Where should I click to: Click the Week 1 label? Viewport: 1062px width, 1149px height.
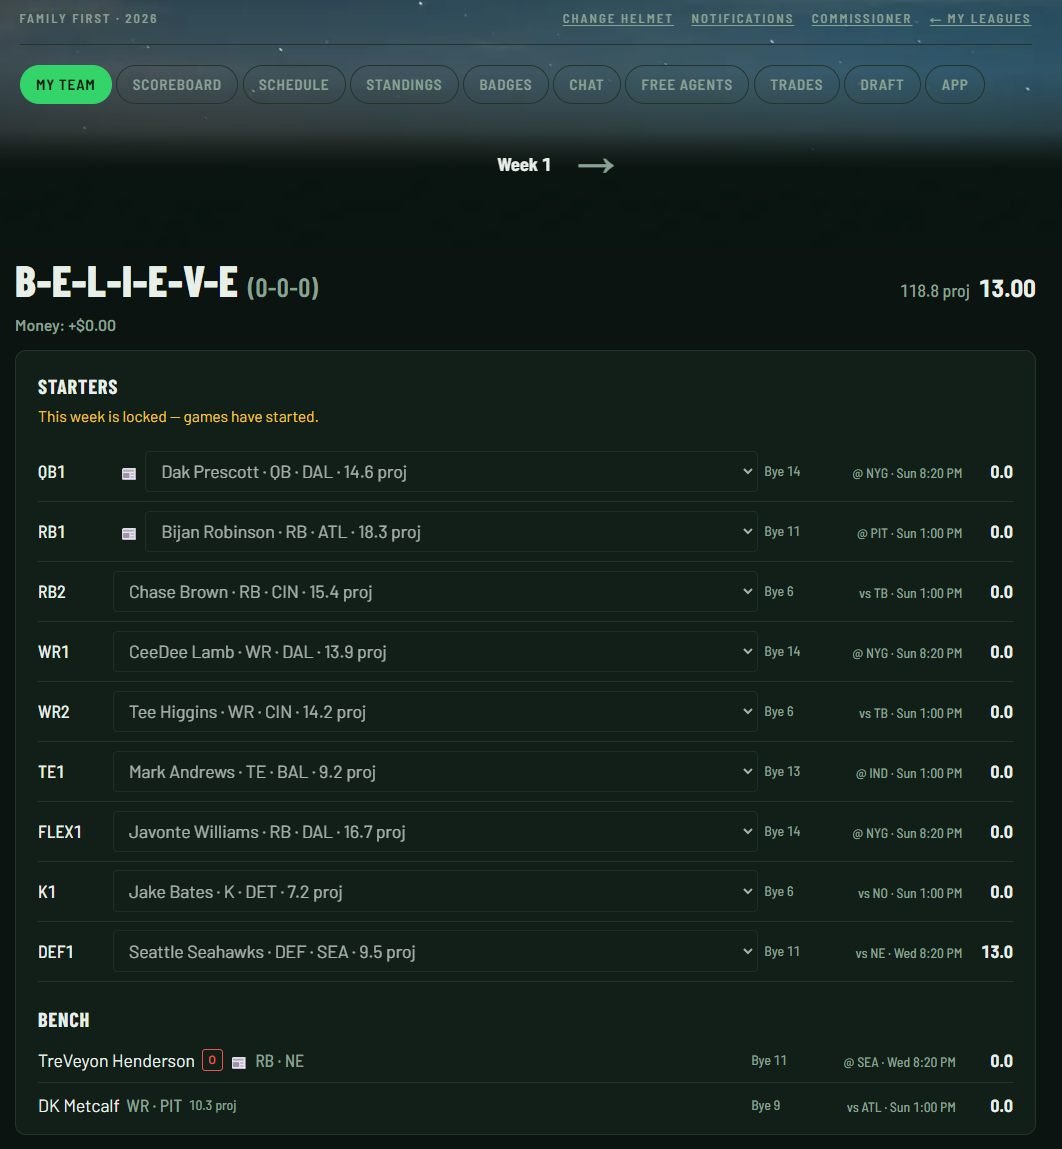click(x=523, y=165)
